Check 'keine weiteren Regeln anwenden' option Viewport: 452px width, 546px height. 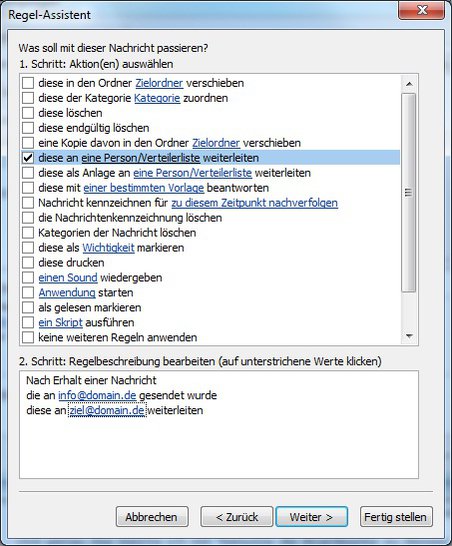pyautogui.click(x=28, y=338)
